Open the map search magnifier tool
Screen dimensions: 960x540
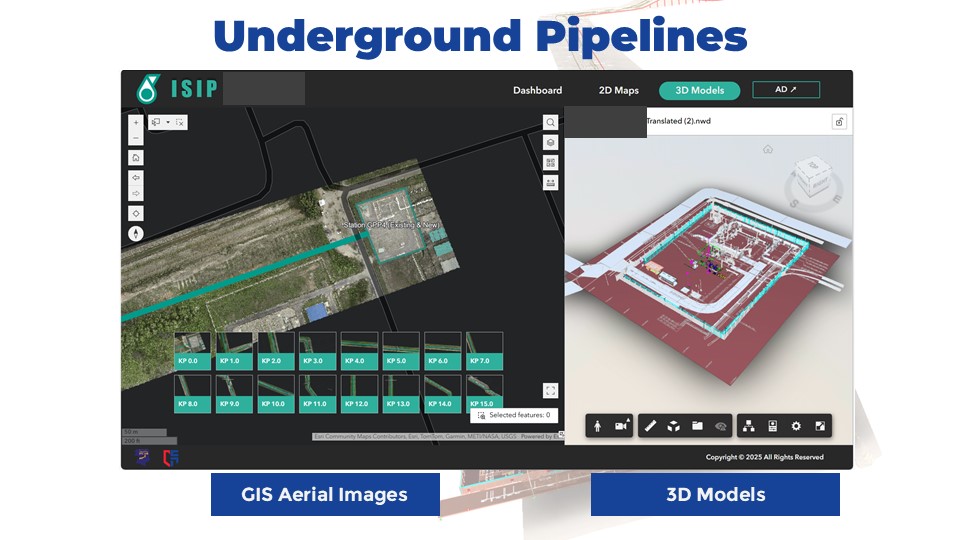550,122
